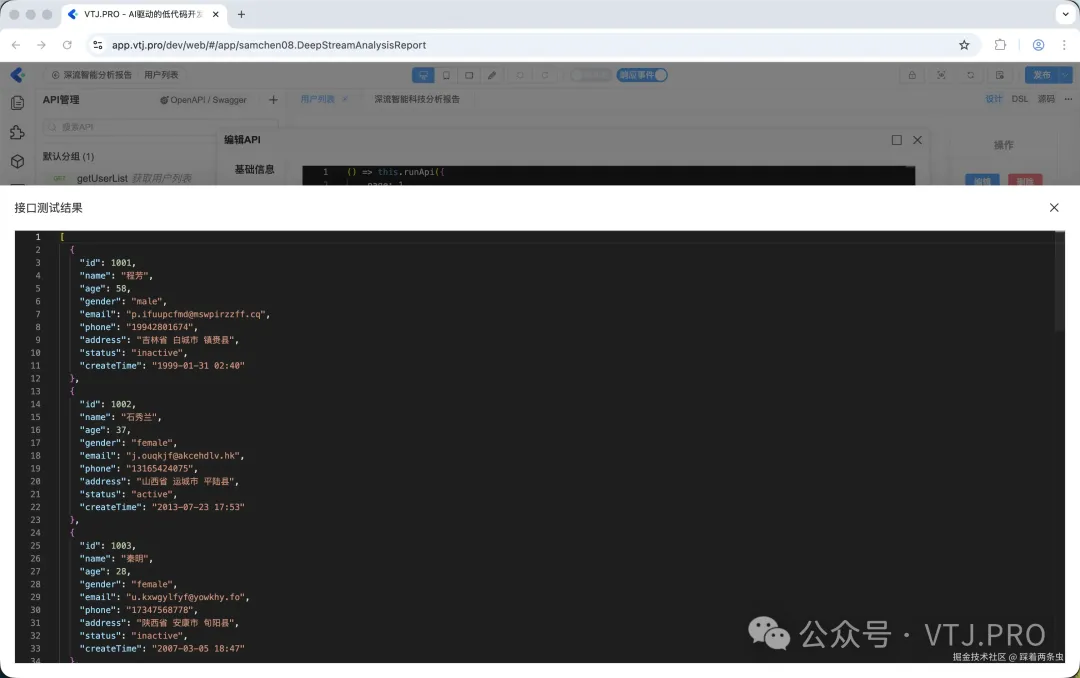Open the 发布 dropdown arrow

[1066, 75]
